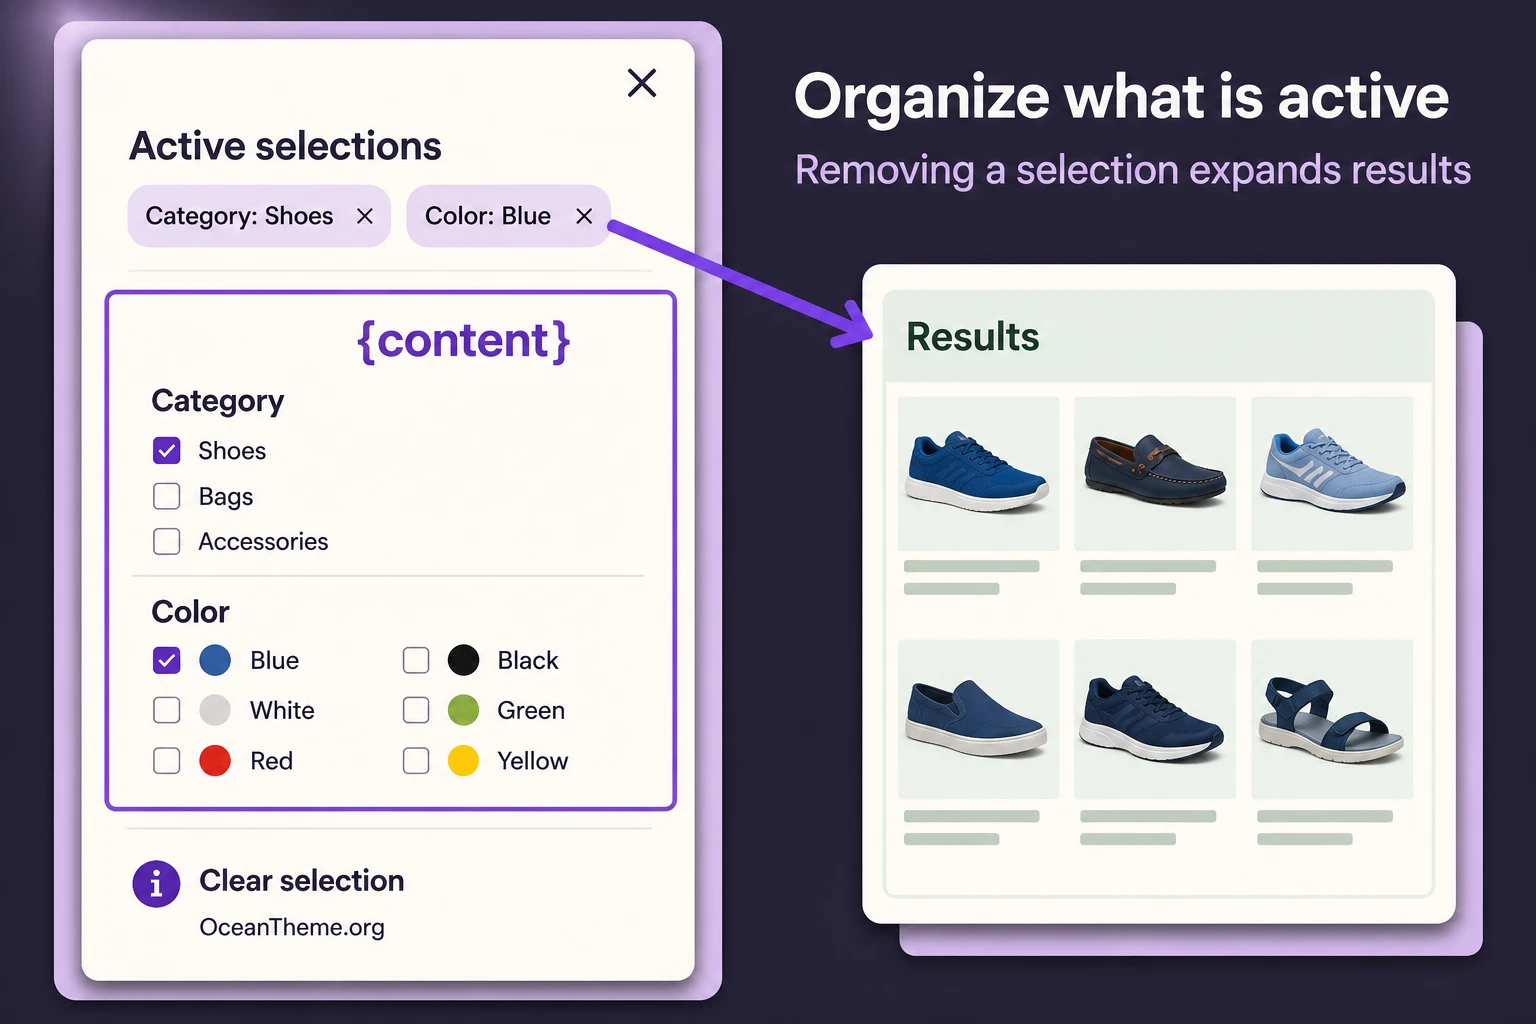The height and width of the screenshot is (1024, 1536).
Task: Open the navy loafer result
Action: pos(1155,474)
